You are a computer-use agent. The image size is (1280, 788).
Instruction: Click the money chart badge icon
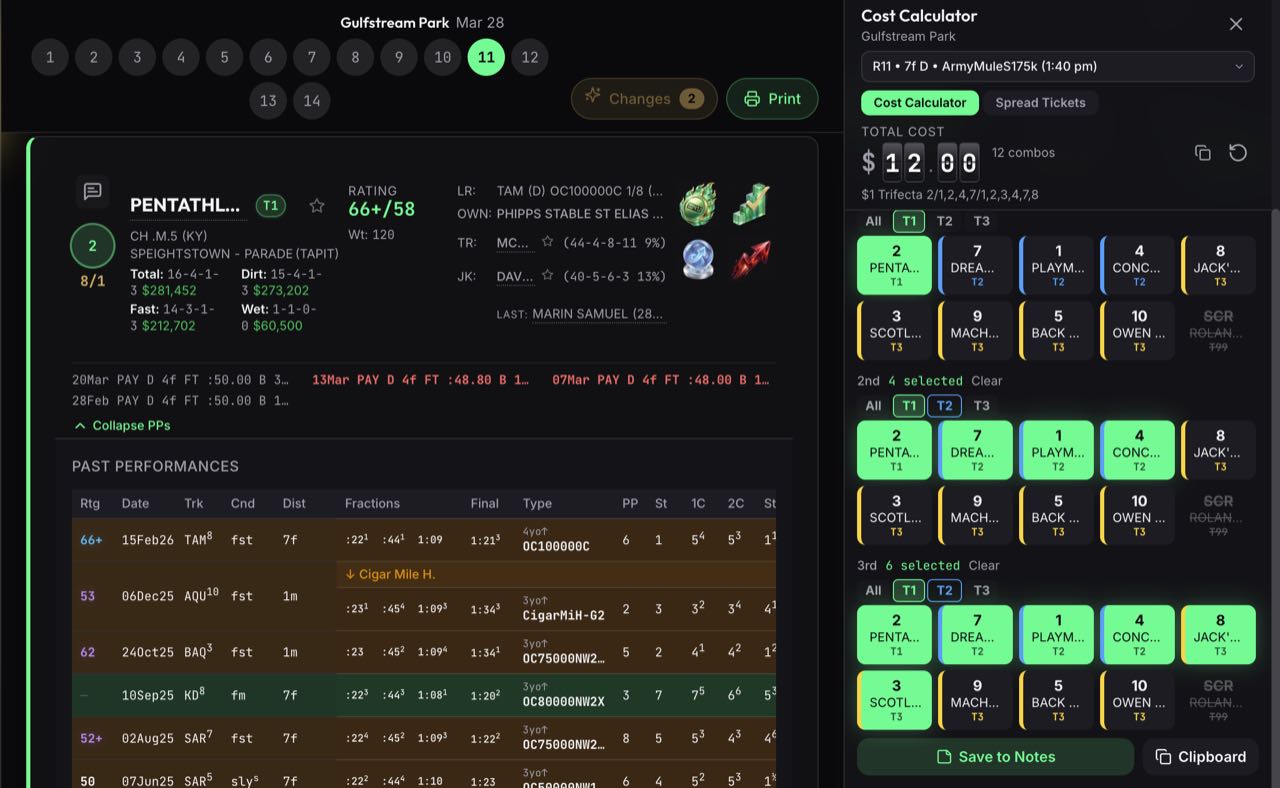749,203
